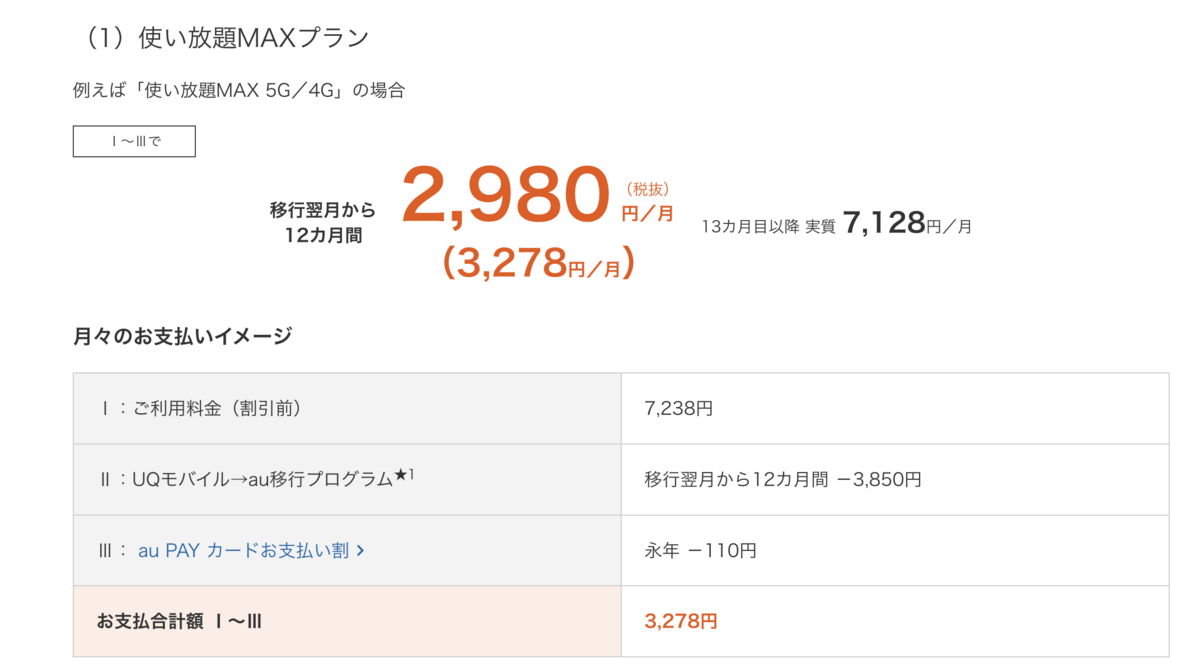Click the orange 3,278円 total amount
Screen dimensions: 1200x668
pos(681,621)
